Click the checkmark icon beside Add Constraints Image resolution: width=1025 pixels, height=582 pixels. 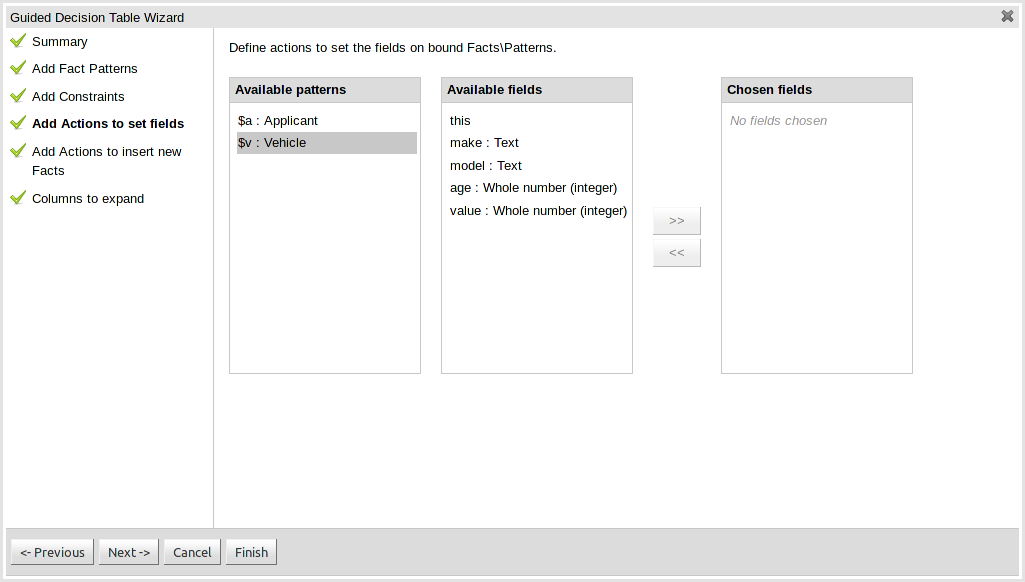pos(17,96)
